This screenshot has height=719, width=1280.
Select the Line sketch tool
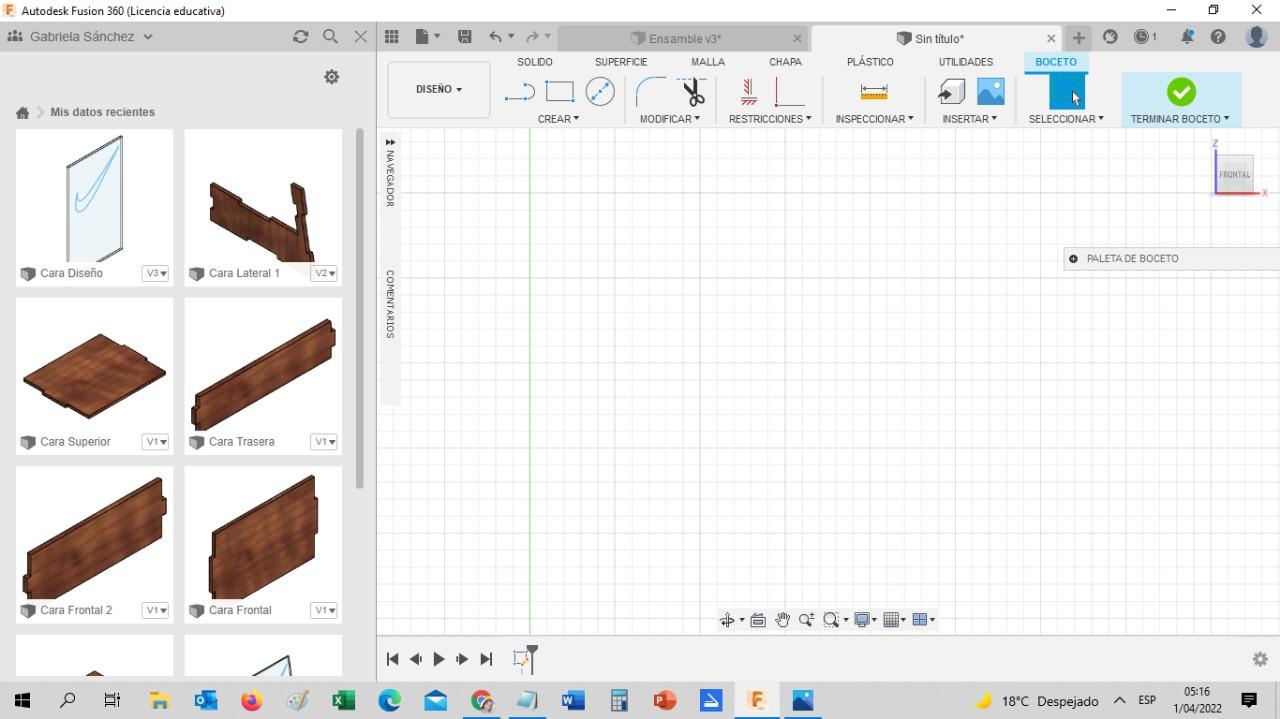520,92
